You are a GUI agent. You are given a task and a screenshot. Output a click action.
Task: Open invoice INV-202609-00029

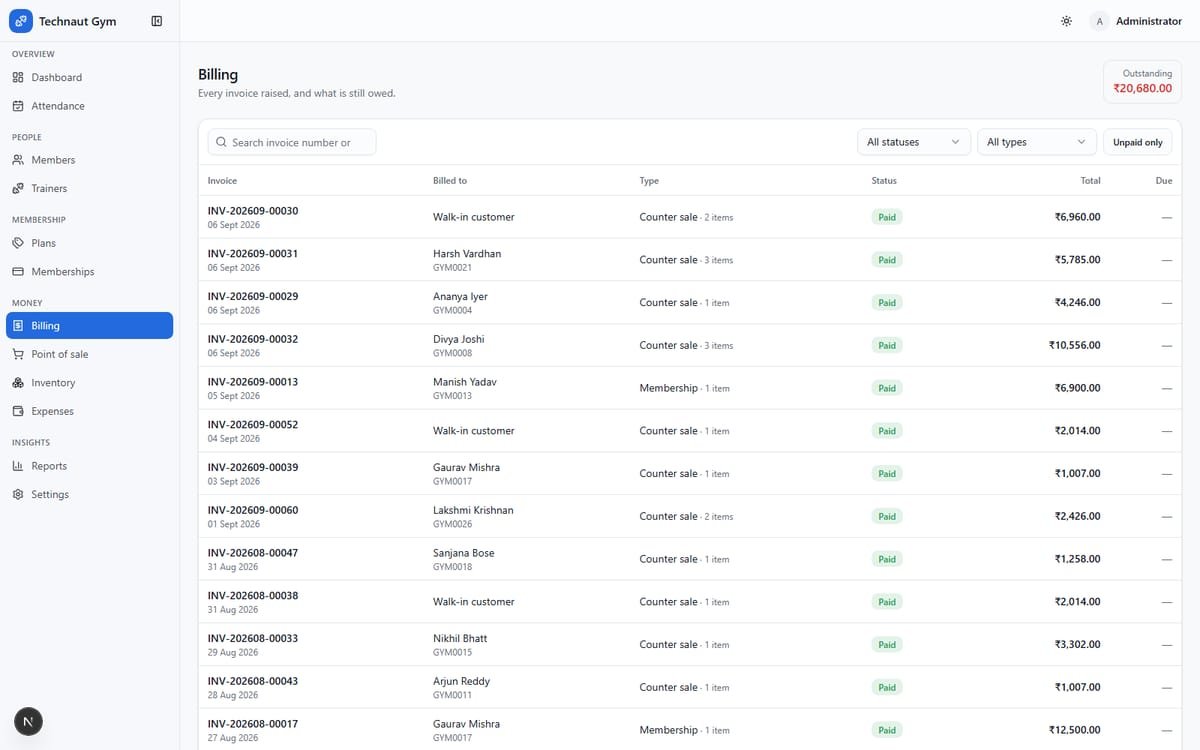[253, 297]
